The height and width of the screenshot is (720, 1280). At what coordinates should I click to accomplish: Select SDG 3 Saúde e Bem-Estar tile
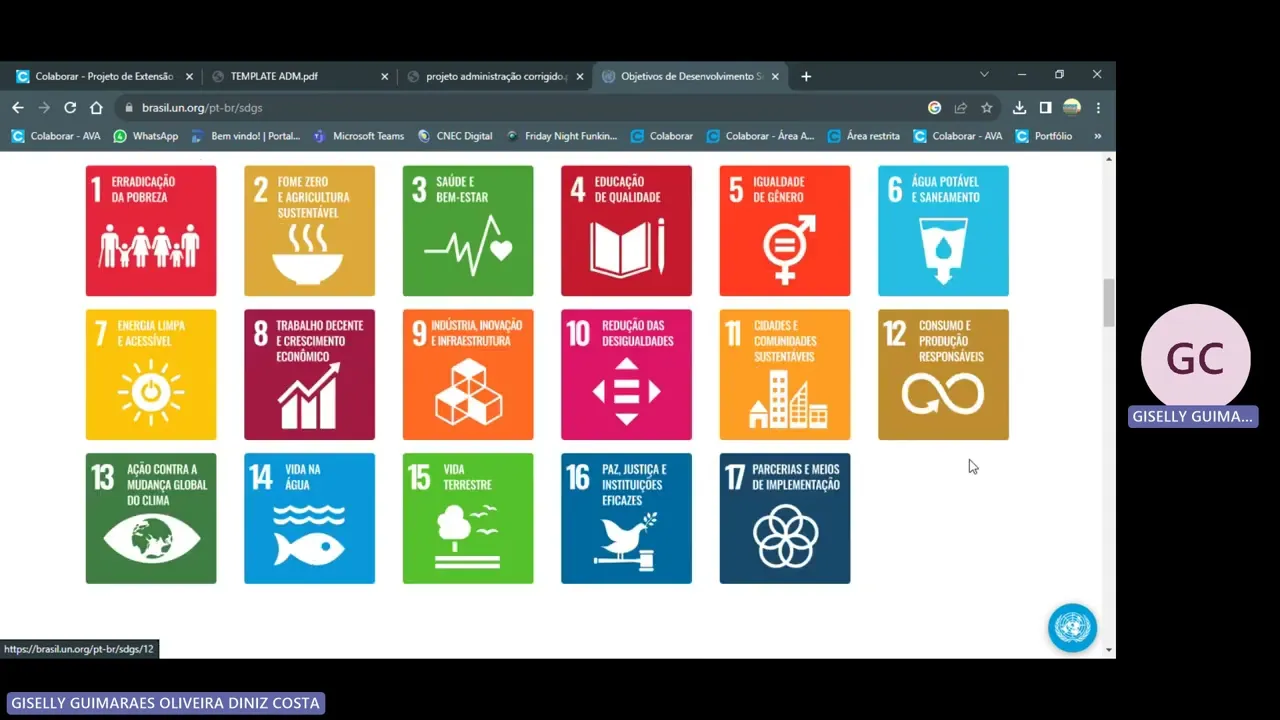468,231
